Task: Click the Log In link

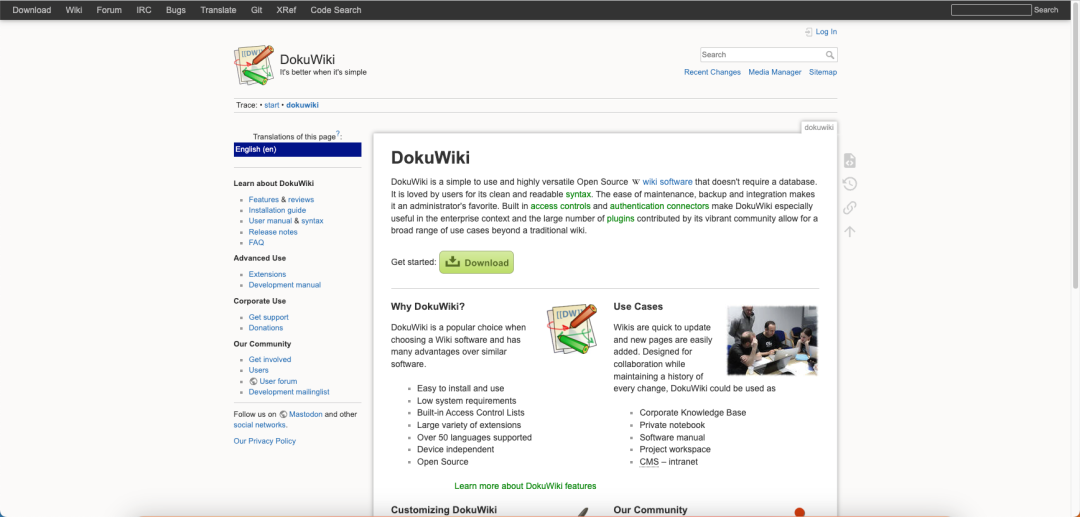Action: pyautogui.click(x=826, y=32)
